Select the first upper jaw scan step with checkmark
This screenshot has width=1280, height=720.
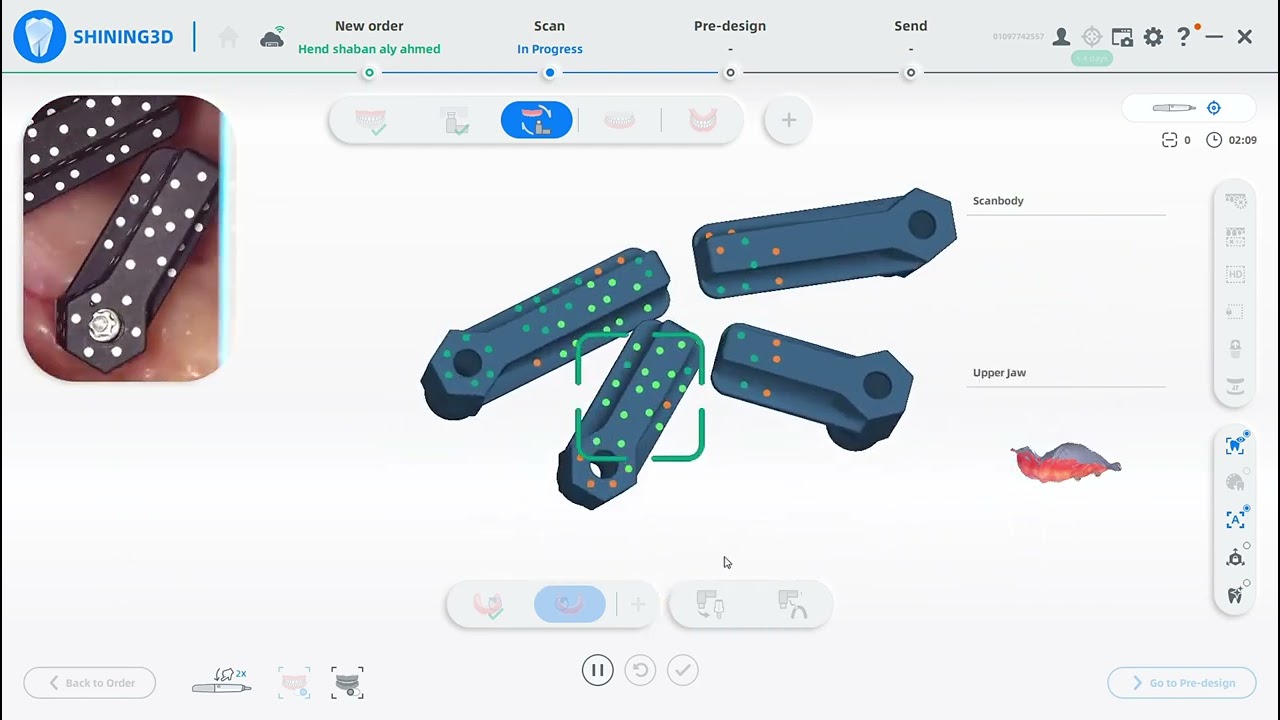(x=371, y=121)
